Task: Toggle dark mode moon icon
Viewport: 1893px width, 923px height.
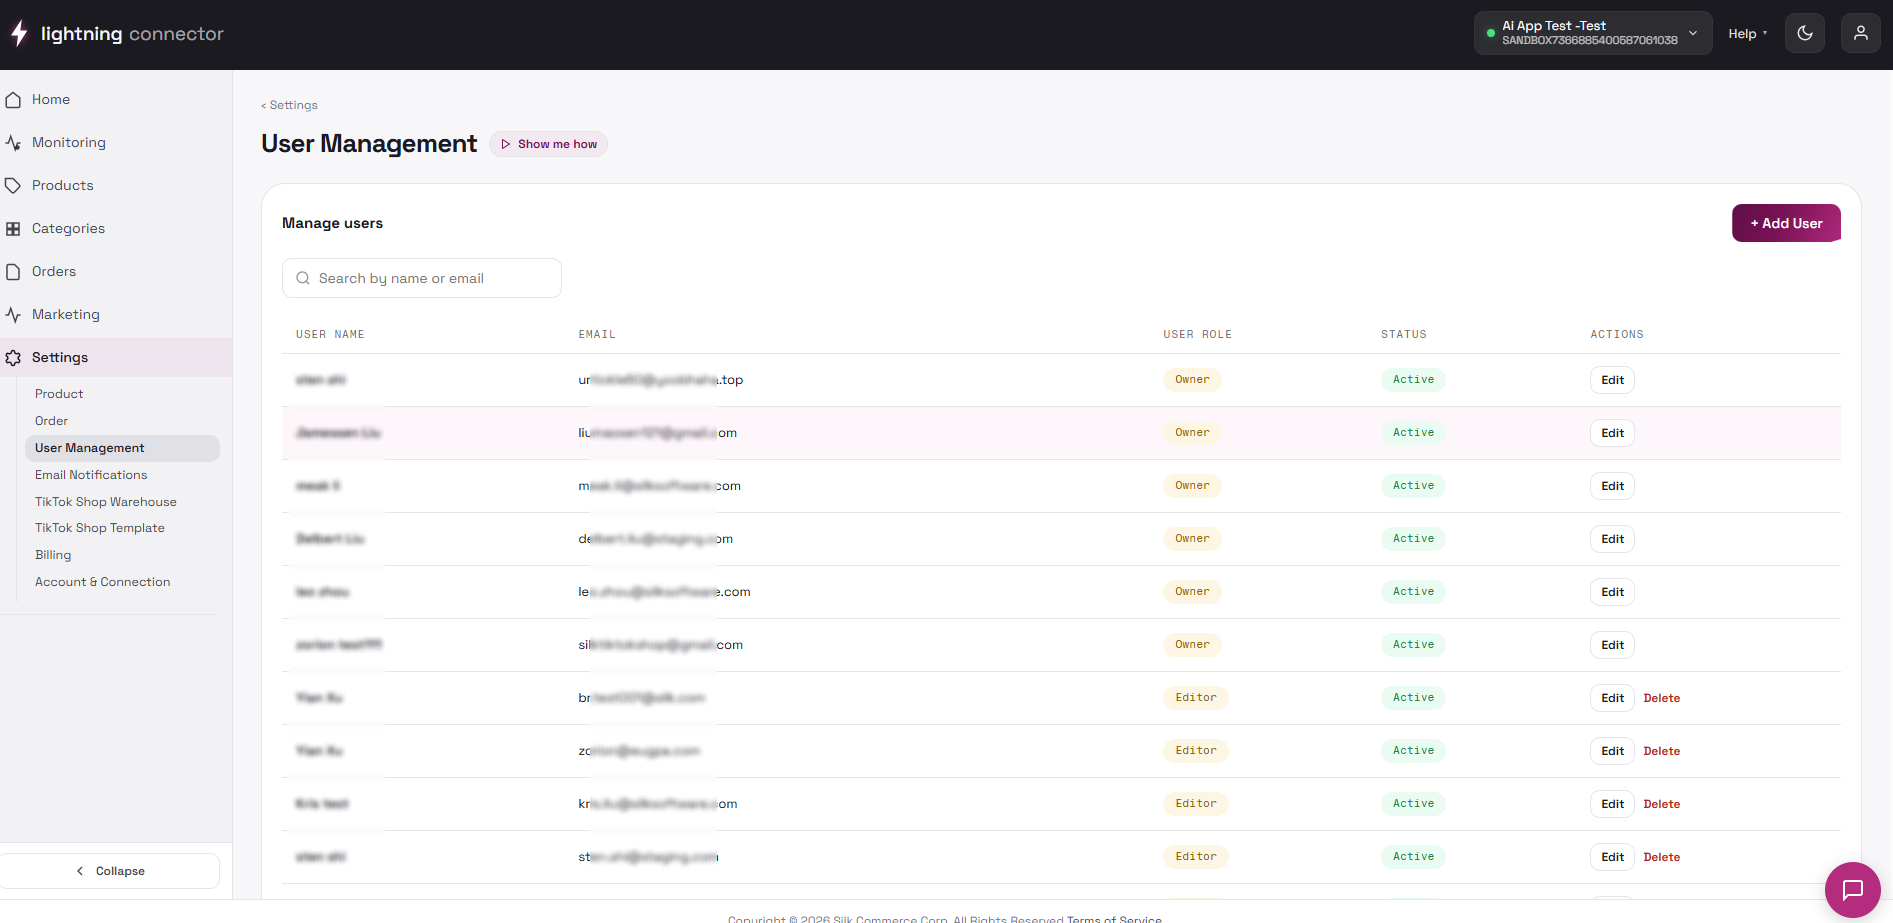Action: [1805, 33]
